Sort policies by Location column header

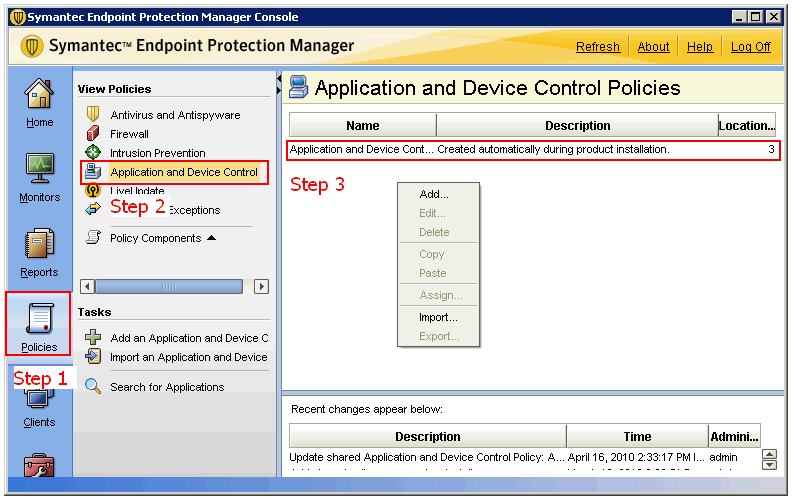pyautogui.click(x=747, y=125)
